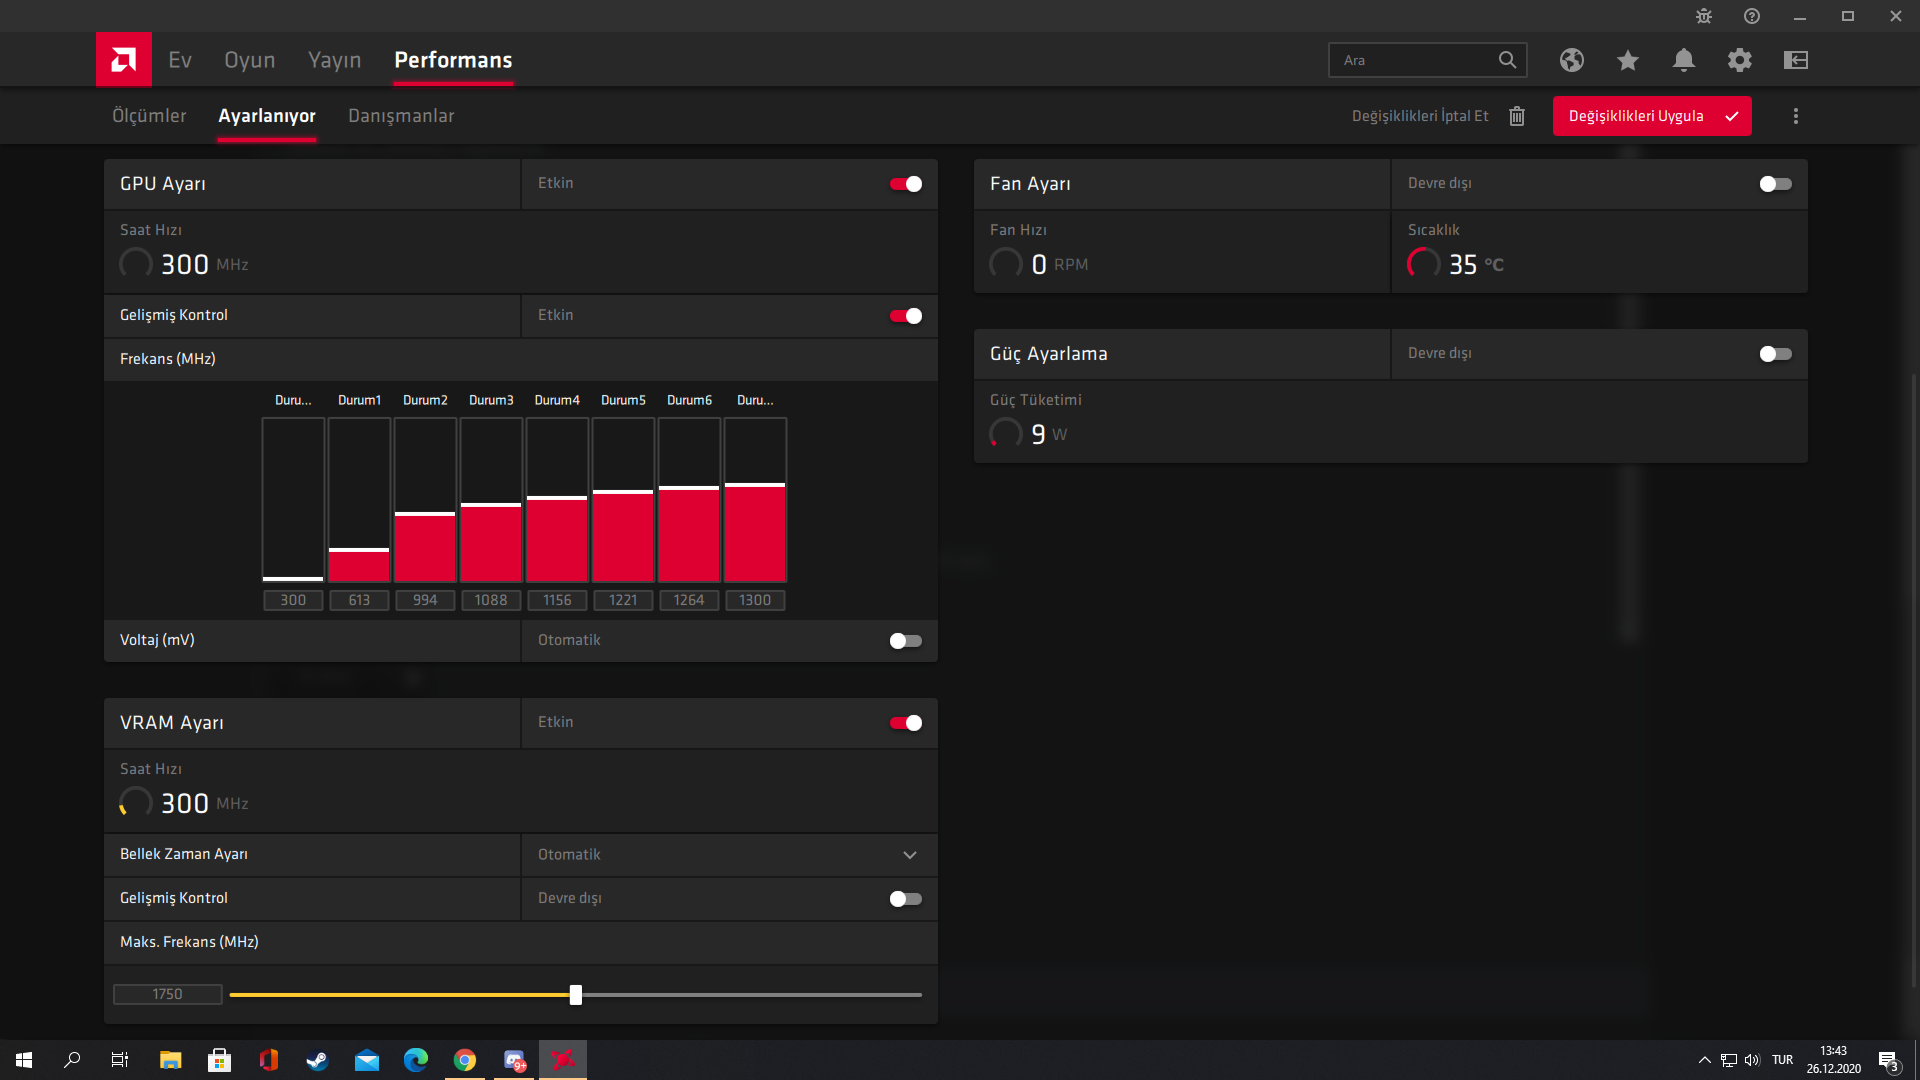Open favorites star icon

pos(1628,60)
